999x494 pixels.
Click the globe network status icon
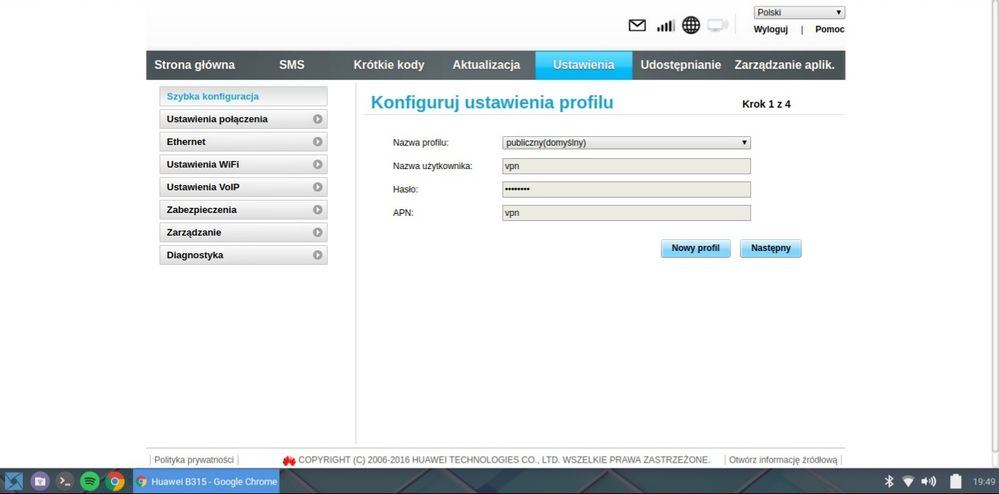[691, 25]
